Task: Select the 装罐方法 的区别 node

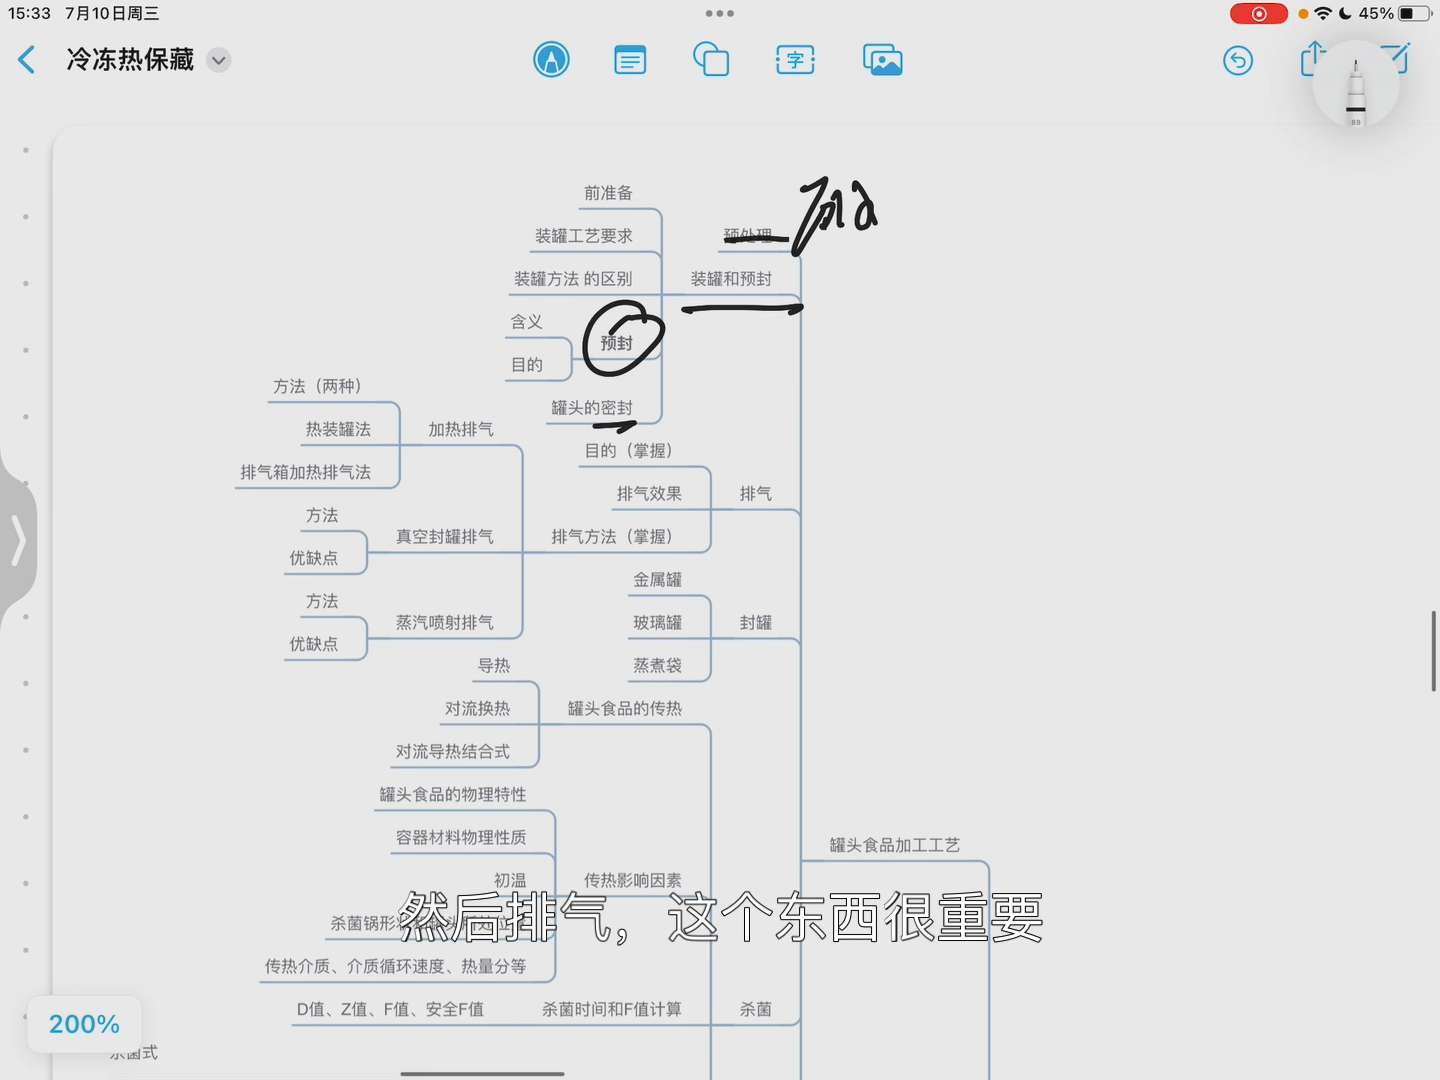Action: [573, 279]
